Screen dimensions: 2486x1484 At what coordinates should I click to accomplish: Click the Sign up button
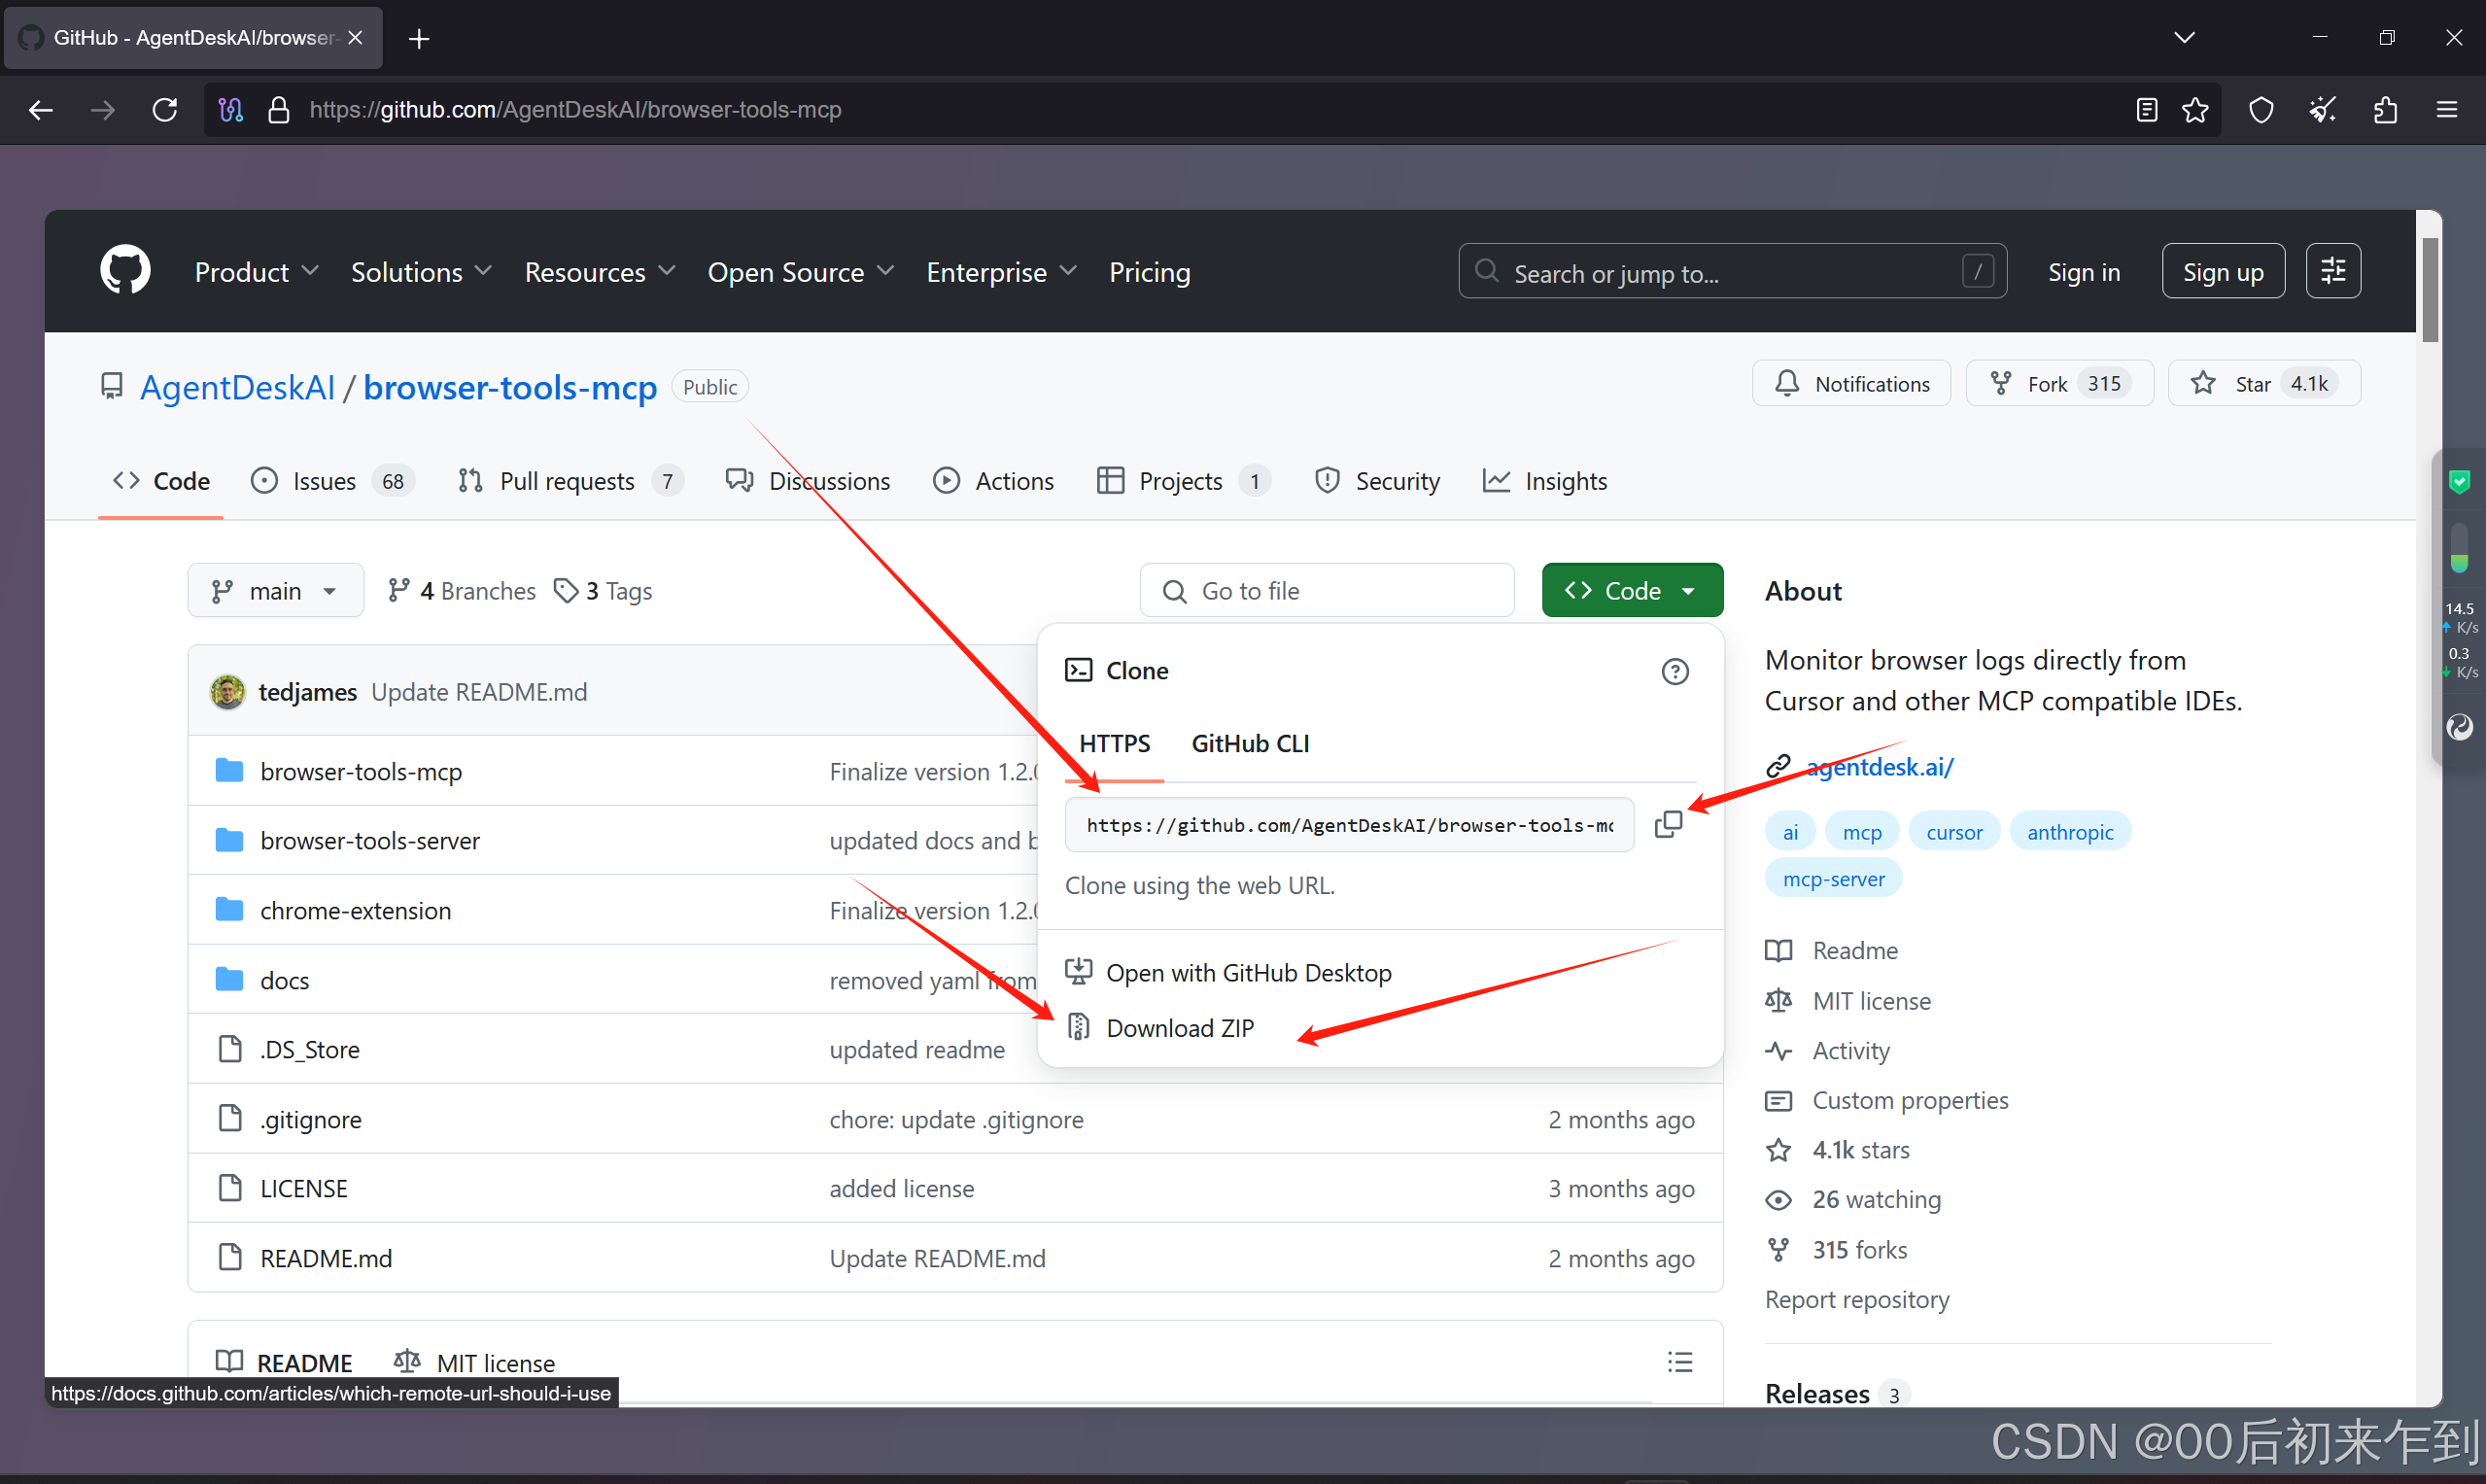tap(2222, 270)
